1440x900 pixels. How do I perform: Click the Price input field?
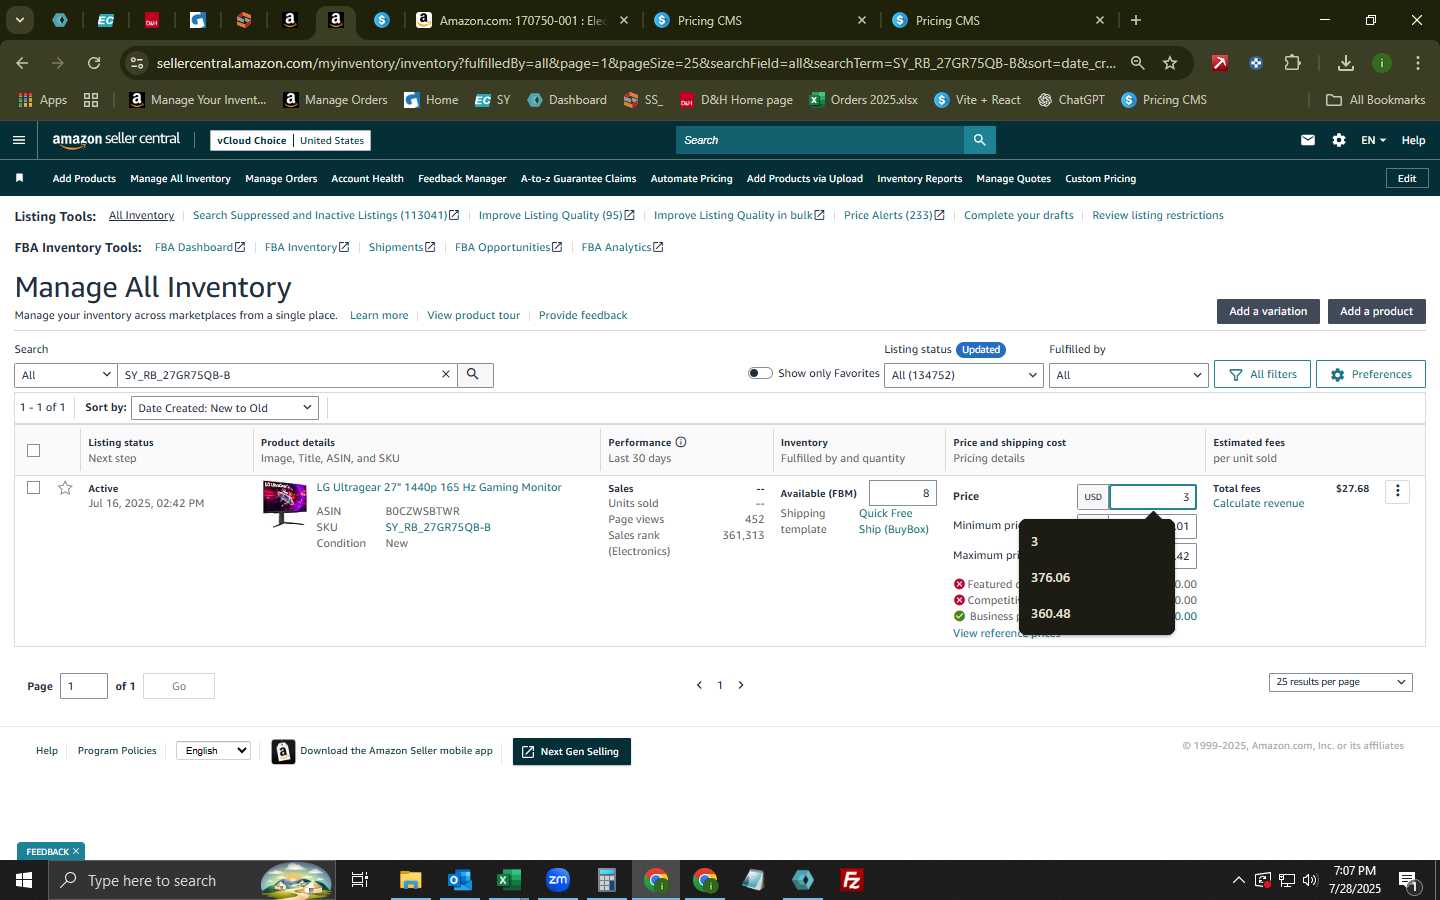coord(1152,497)
